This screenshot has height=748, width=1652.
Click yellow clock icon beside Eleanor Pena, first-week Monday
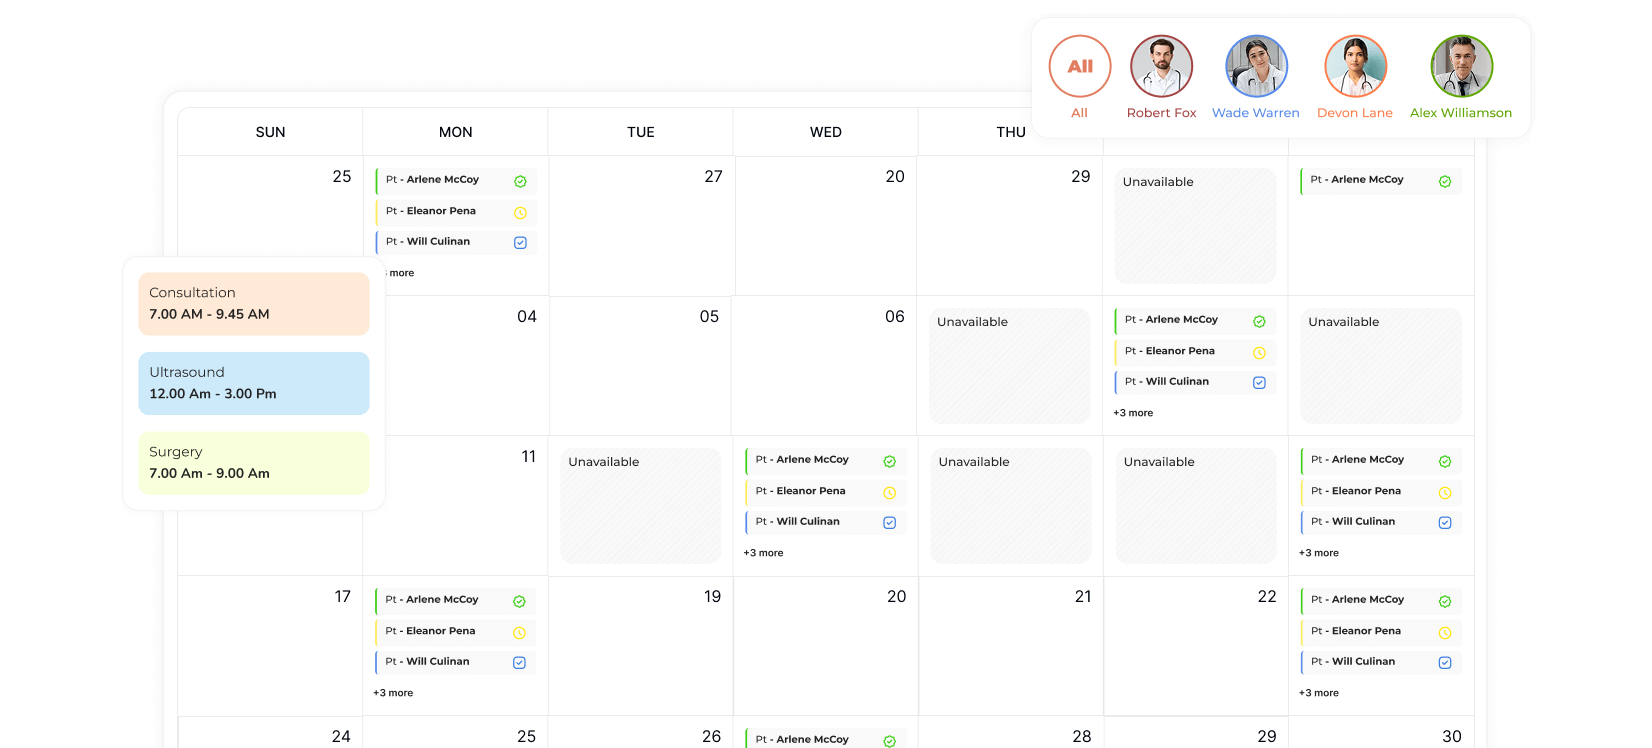point(520,212)
